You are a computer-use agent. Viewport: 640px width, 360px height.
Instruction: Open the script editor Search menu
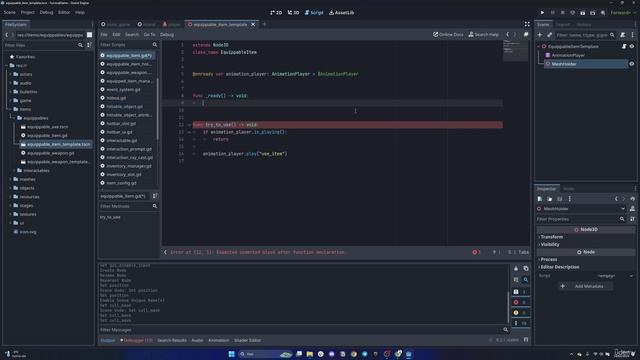point(132,35)
